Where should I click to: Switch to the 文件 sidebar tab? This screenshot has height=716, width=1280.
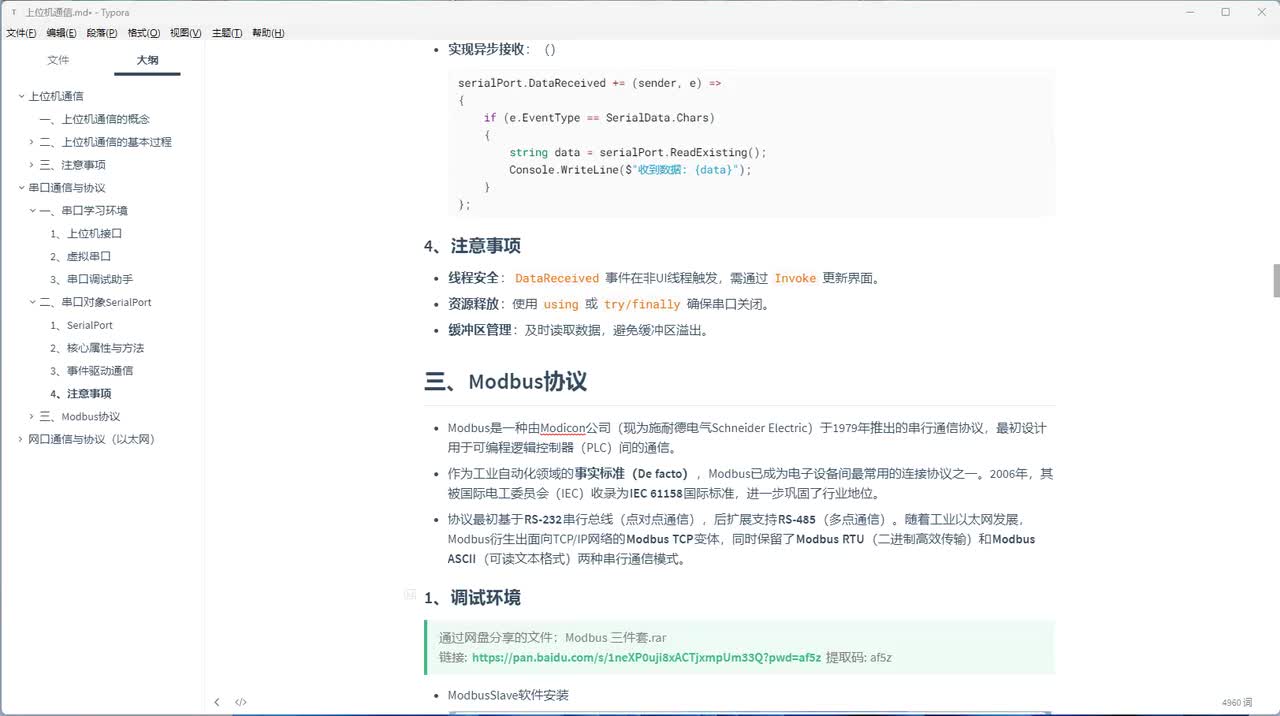pyautogui.click(x=59, y=60)
